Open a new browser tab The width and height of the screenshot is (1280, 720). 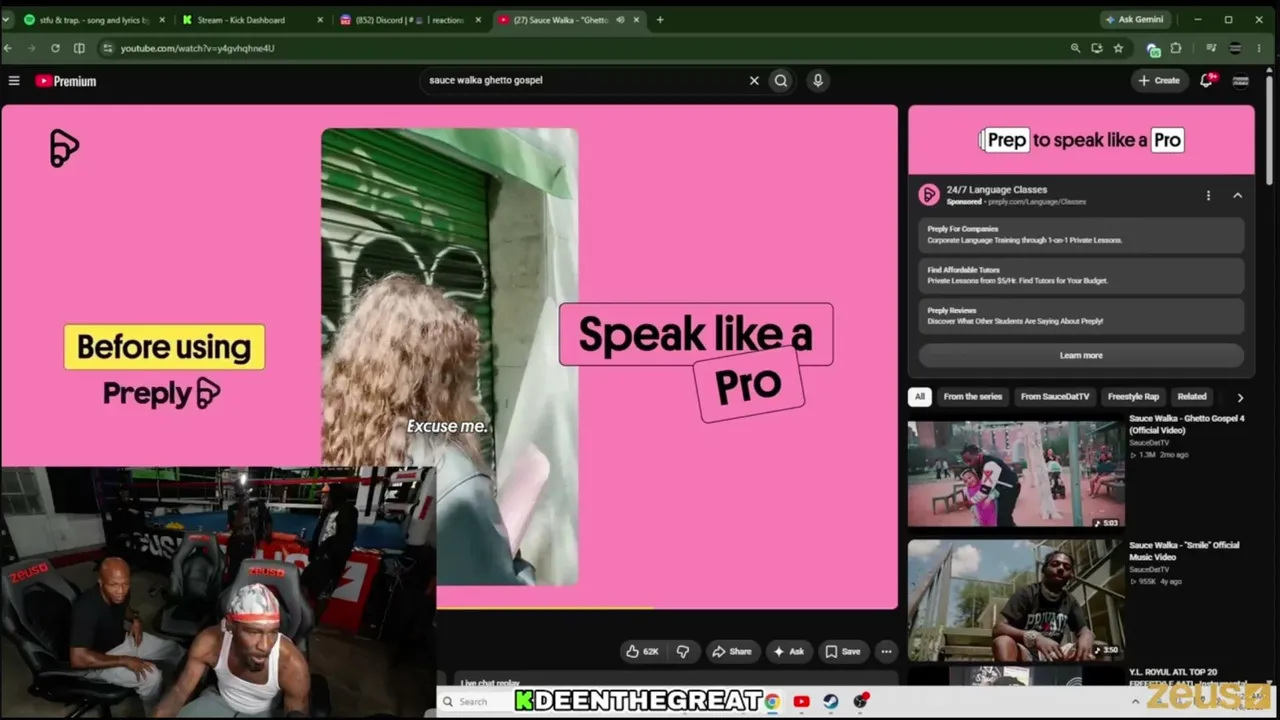pyautogui.click(x=660, y=20)
